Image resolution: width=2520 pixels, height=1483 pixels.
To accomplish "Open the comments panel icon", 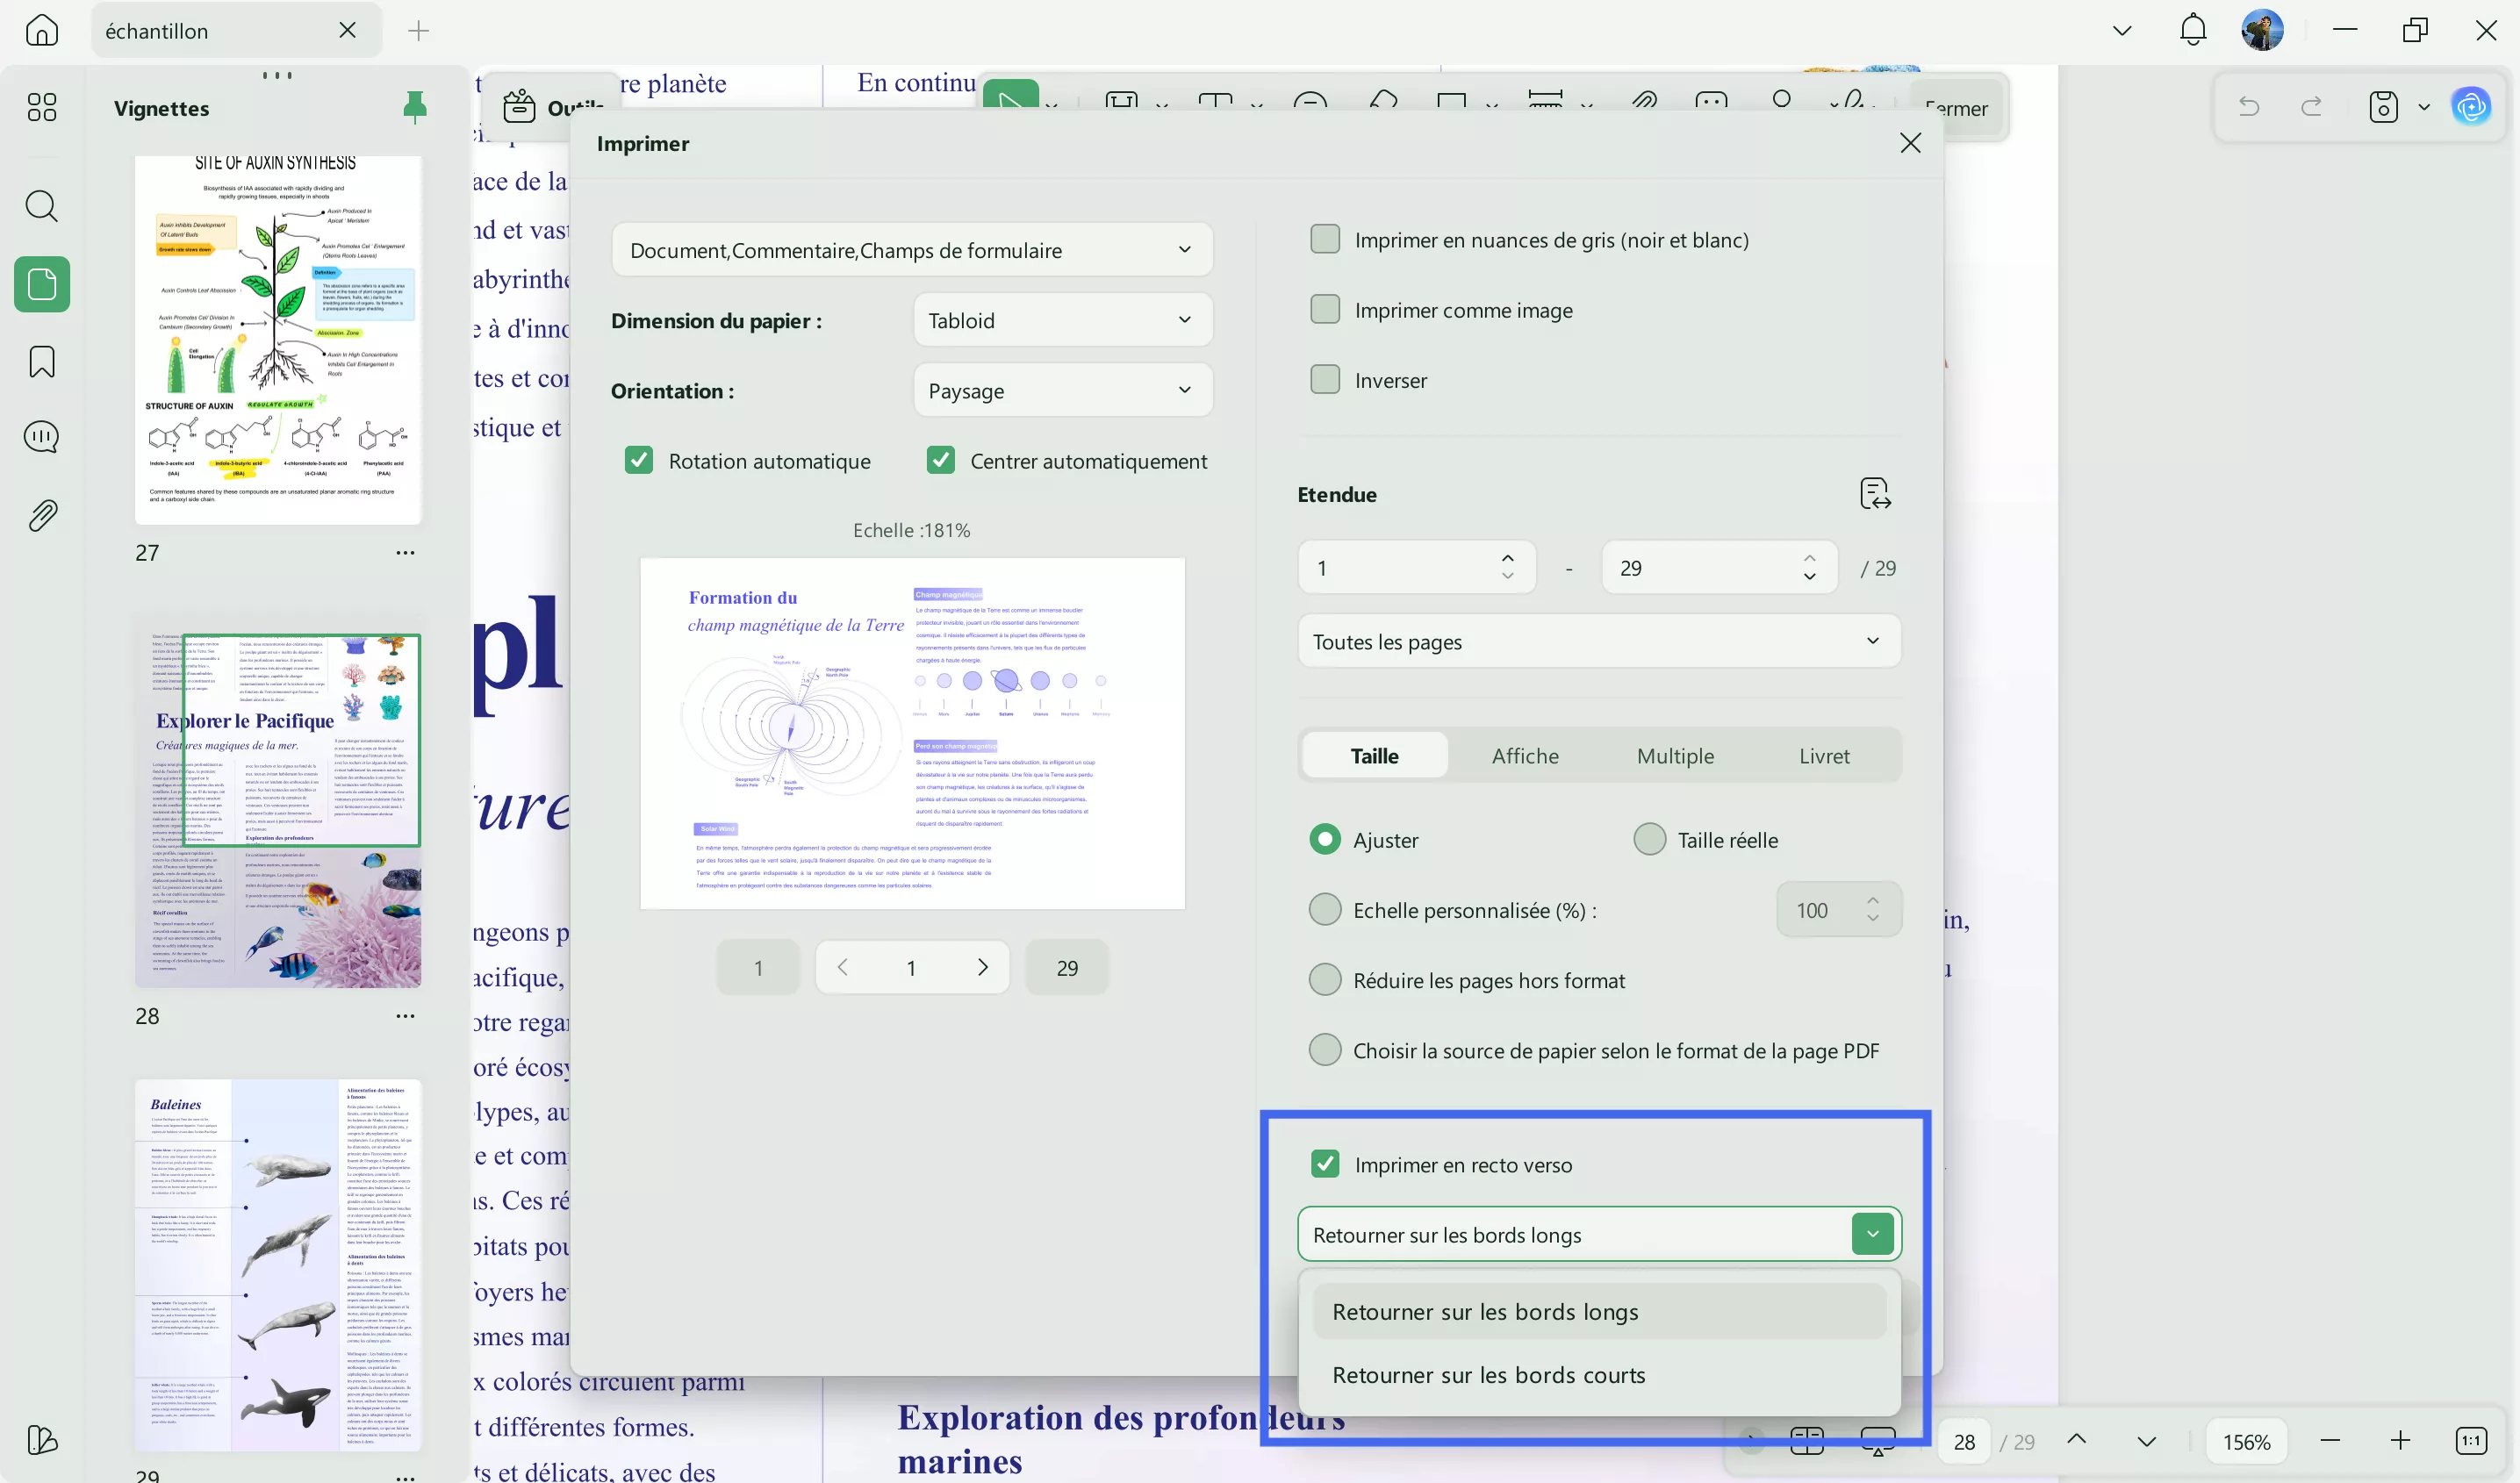I will click(x=41, y=437).
